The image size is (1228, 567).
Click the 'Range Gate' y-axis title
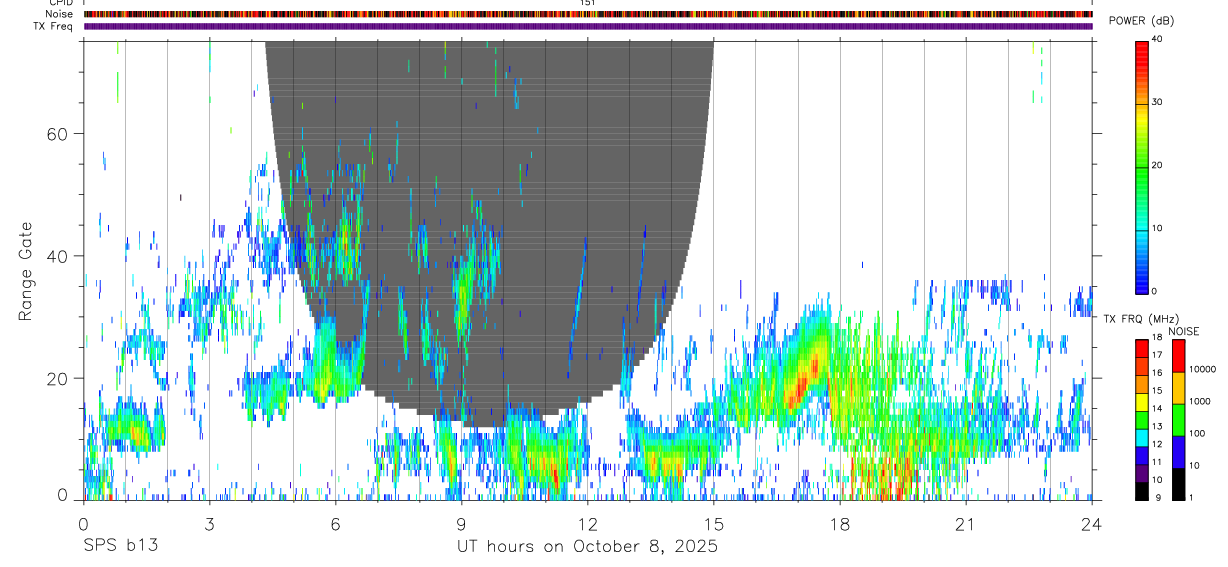25,273
